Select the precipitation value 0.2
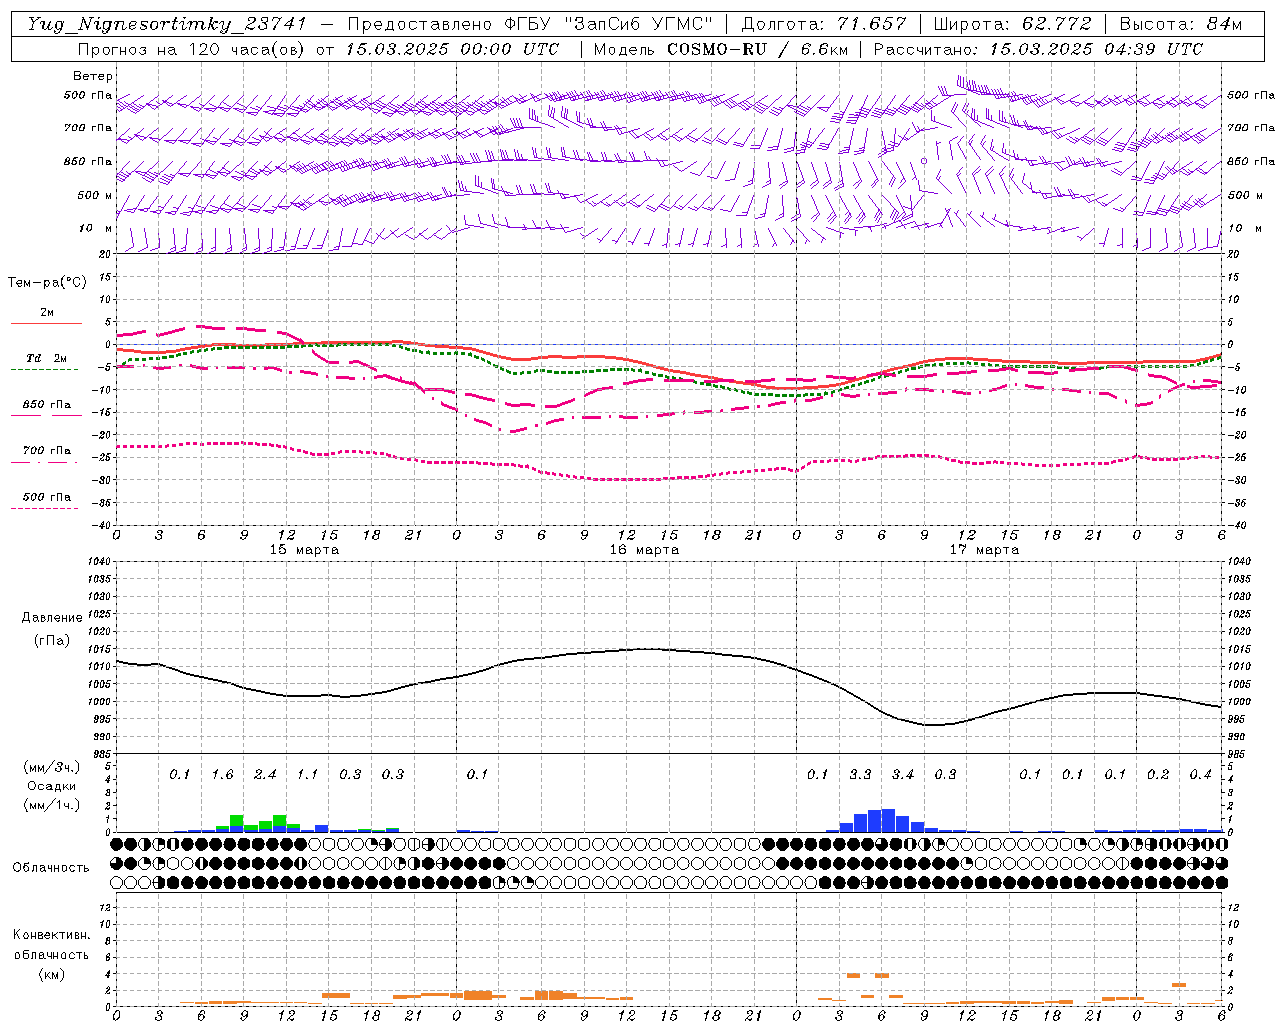1280x1024 pixels. pos(1158,775)
